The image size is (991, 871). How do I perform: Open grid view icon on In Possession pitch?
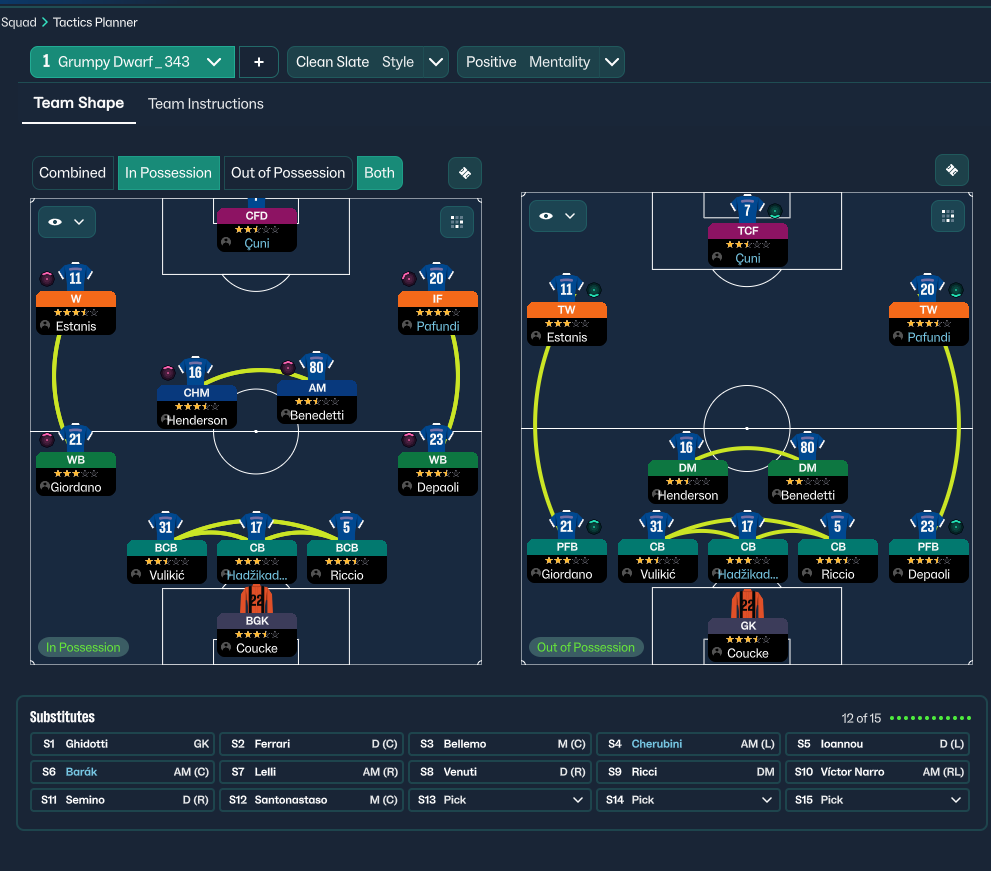click(456, 221)
